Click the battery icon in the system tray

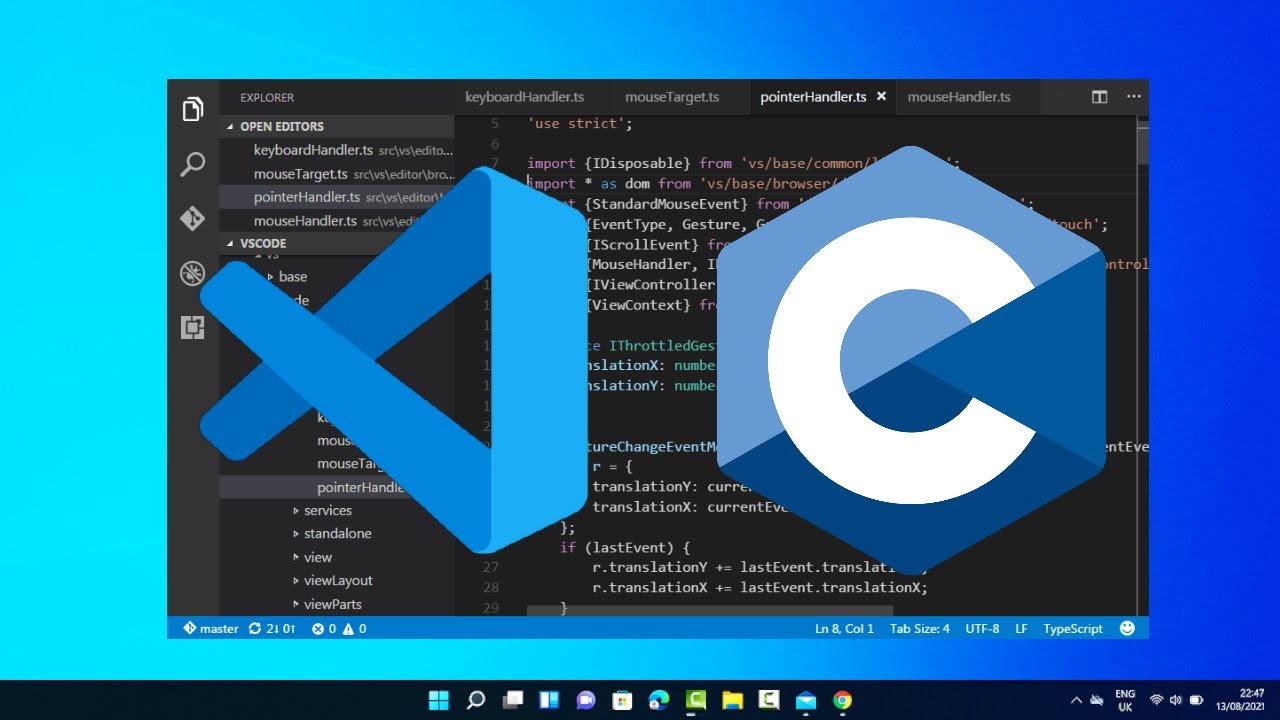point(1197,700)
